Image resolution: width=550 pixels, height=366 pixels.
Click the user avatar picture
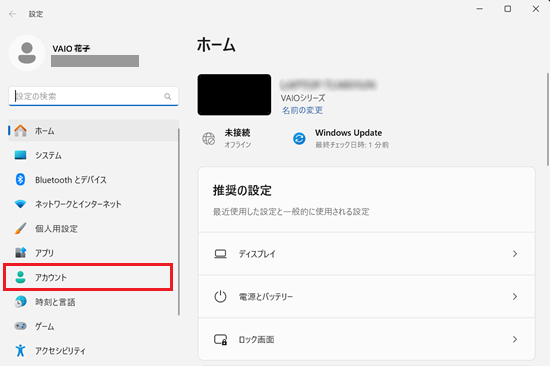point(27,53)
